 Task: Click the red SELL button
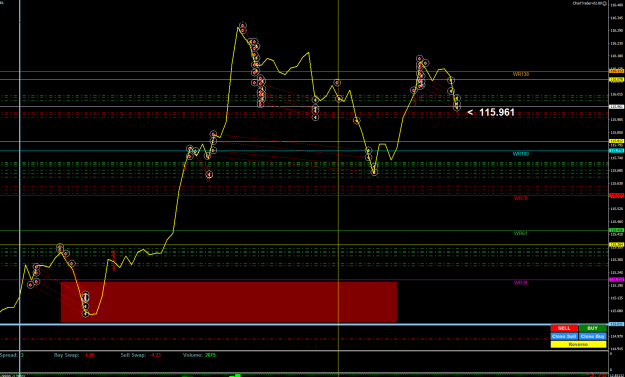click(x=564, y=328)
